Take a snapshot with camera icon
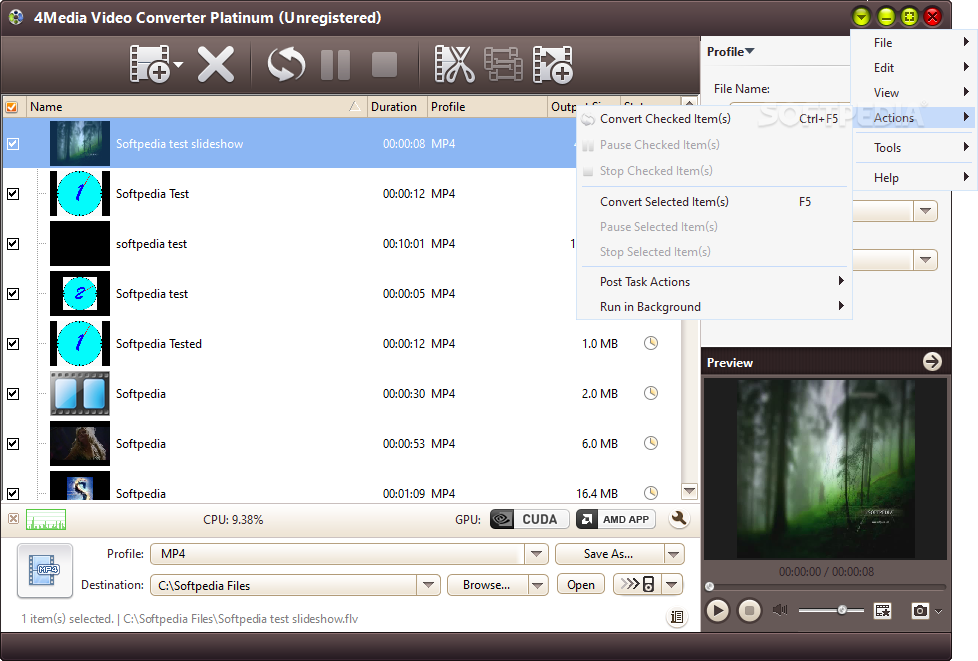This screenshot has width=978, height=661. [920, 610]
